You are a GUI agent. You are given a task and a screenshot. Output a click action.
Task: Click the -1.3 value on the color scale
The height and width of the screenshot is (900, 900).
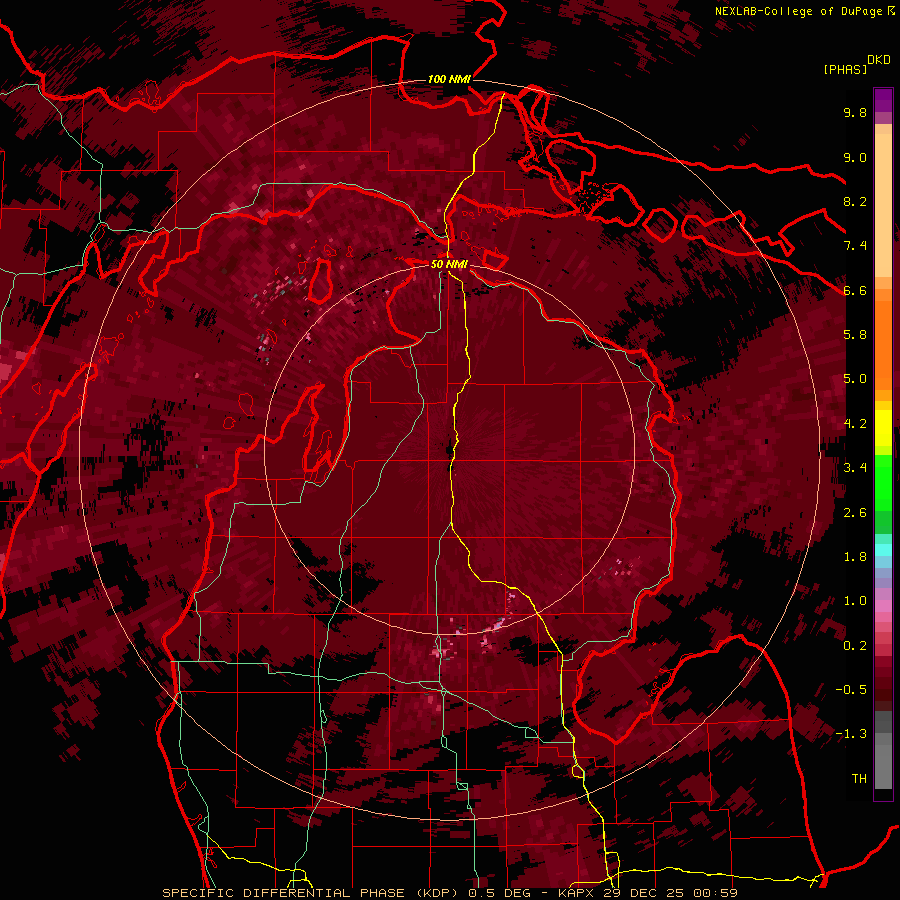coord(851,734)
